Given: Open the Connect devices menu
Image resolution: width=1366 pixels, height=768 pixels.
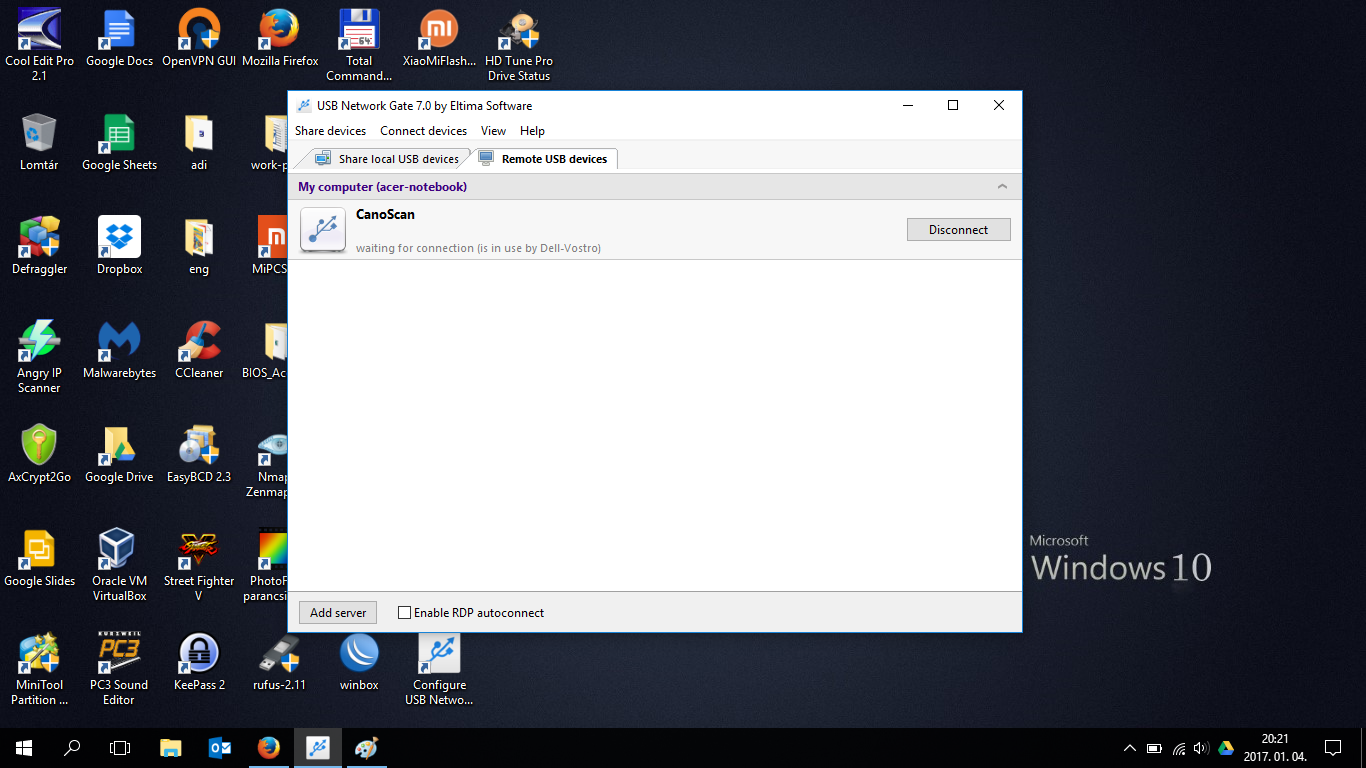Looking at the screenshot, I should click(x=423, y=131).
